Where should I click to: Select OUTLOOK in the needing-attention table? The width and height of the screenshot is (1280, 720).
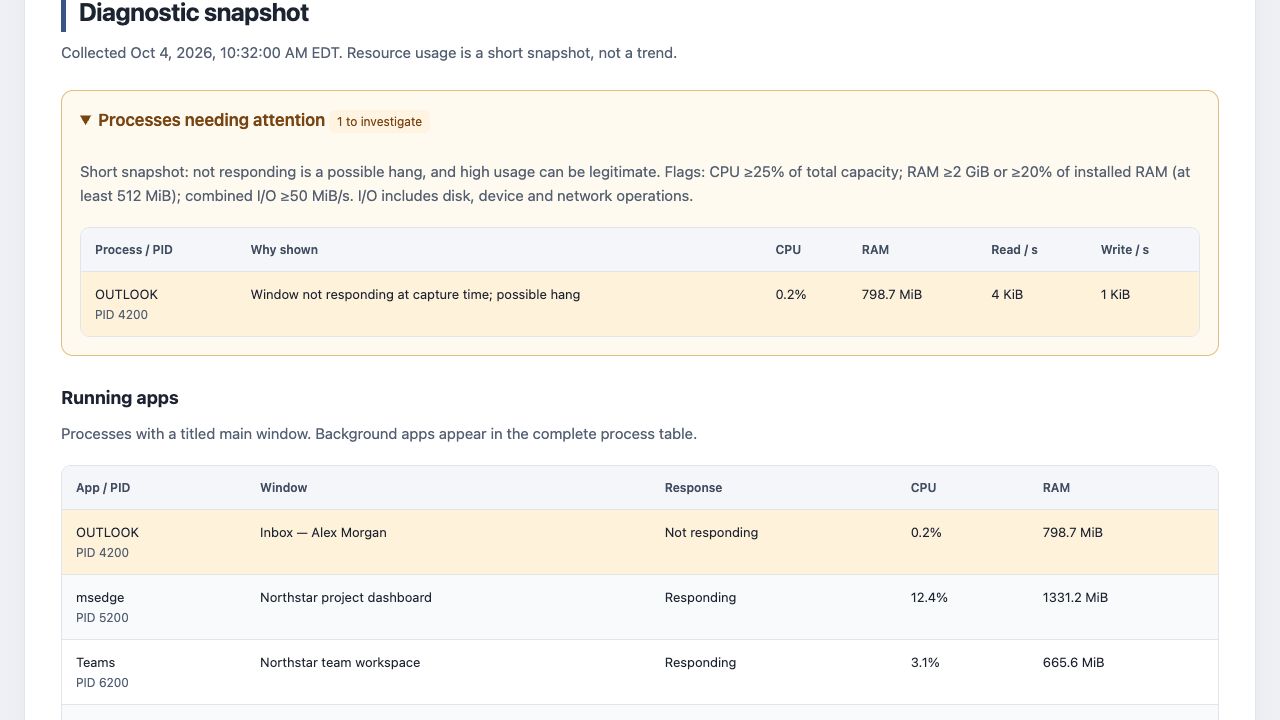click(126, 295)
